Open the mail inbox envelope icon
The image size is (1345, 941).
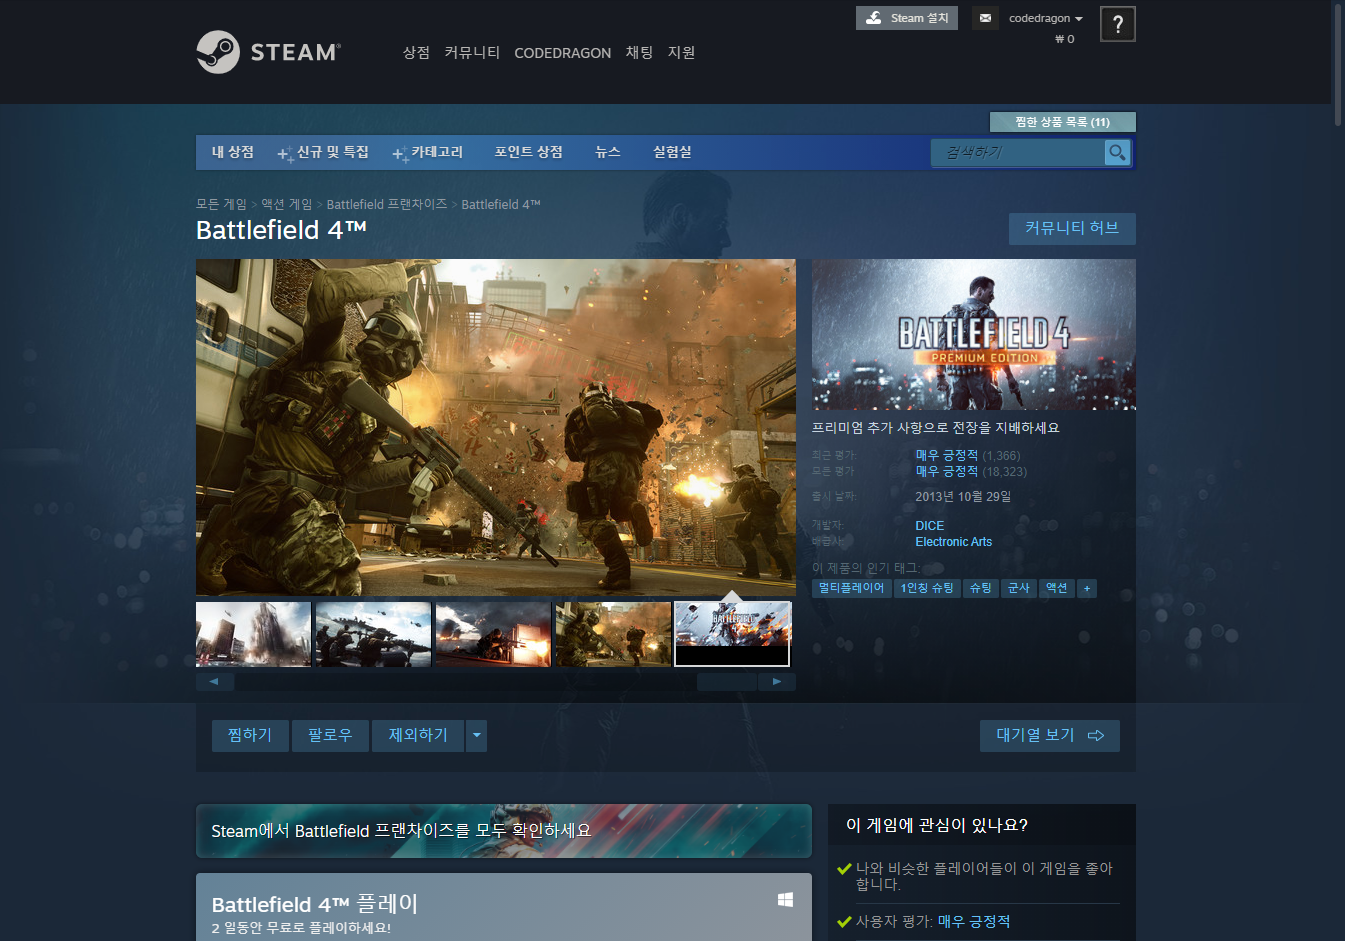tap(985, 18)
